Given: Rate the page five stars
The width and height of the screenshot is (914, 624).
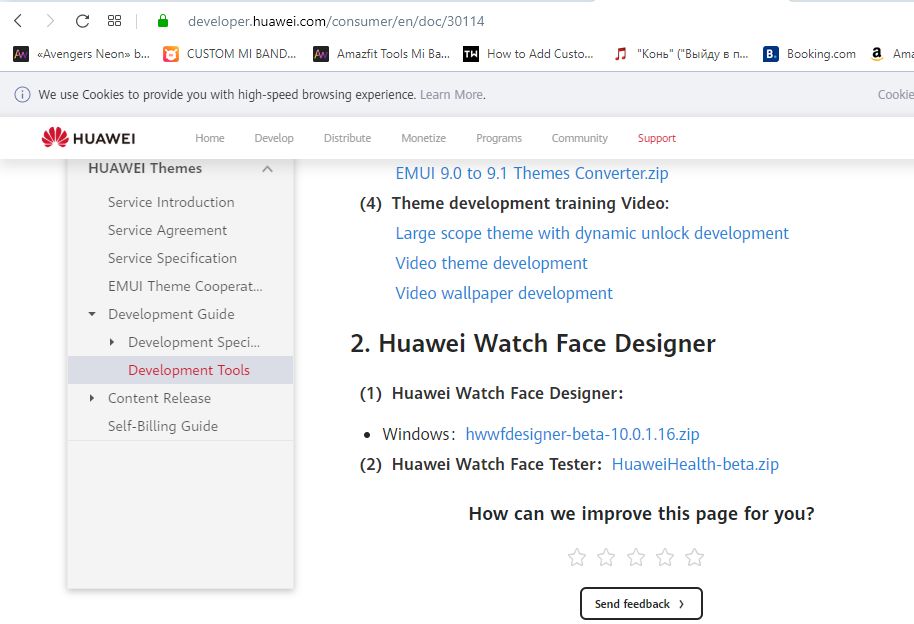Looking at the screenshot, I should pos(694,558).
